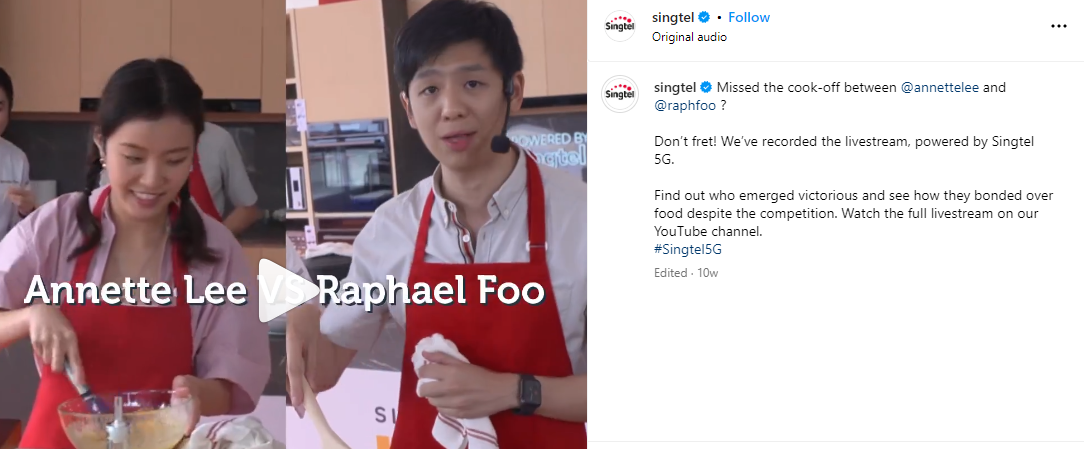Image resolution: width=1084 pixels, height=449 pixels.
Task: Click the right video half with man
Action: pyautogui.click(x=437, y=224)
